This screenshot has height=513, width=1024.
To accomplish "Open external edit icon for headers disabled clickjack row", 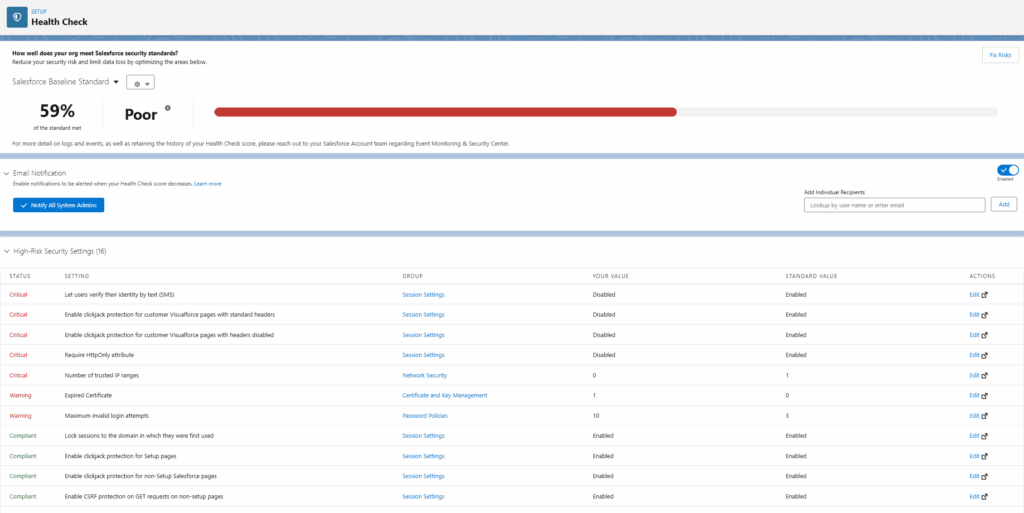I will [984, 335].
